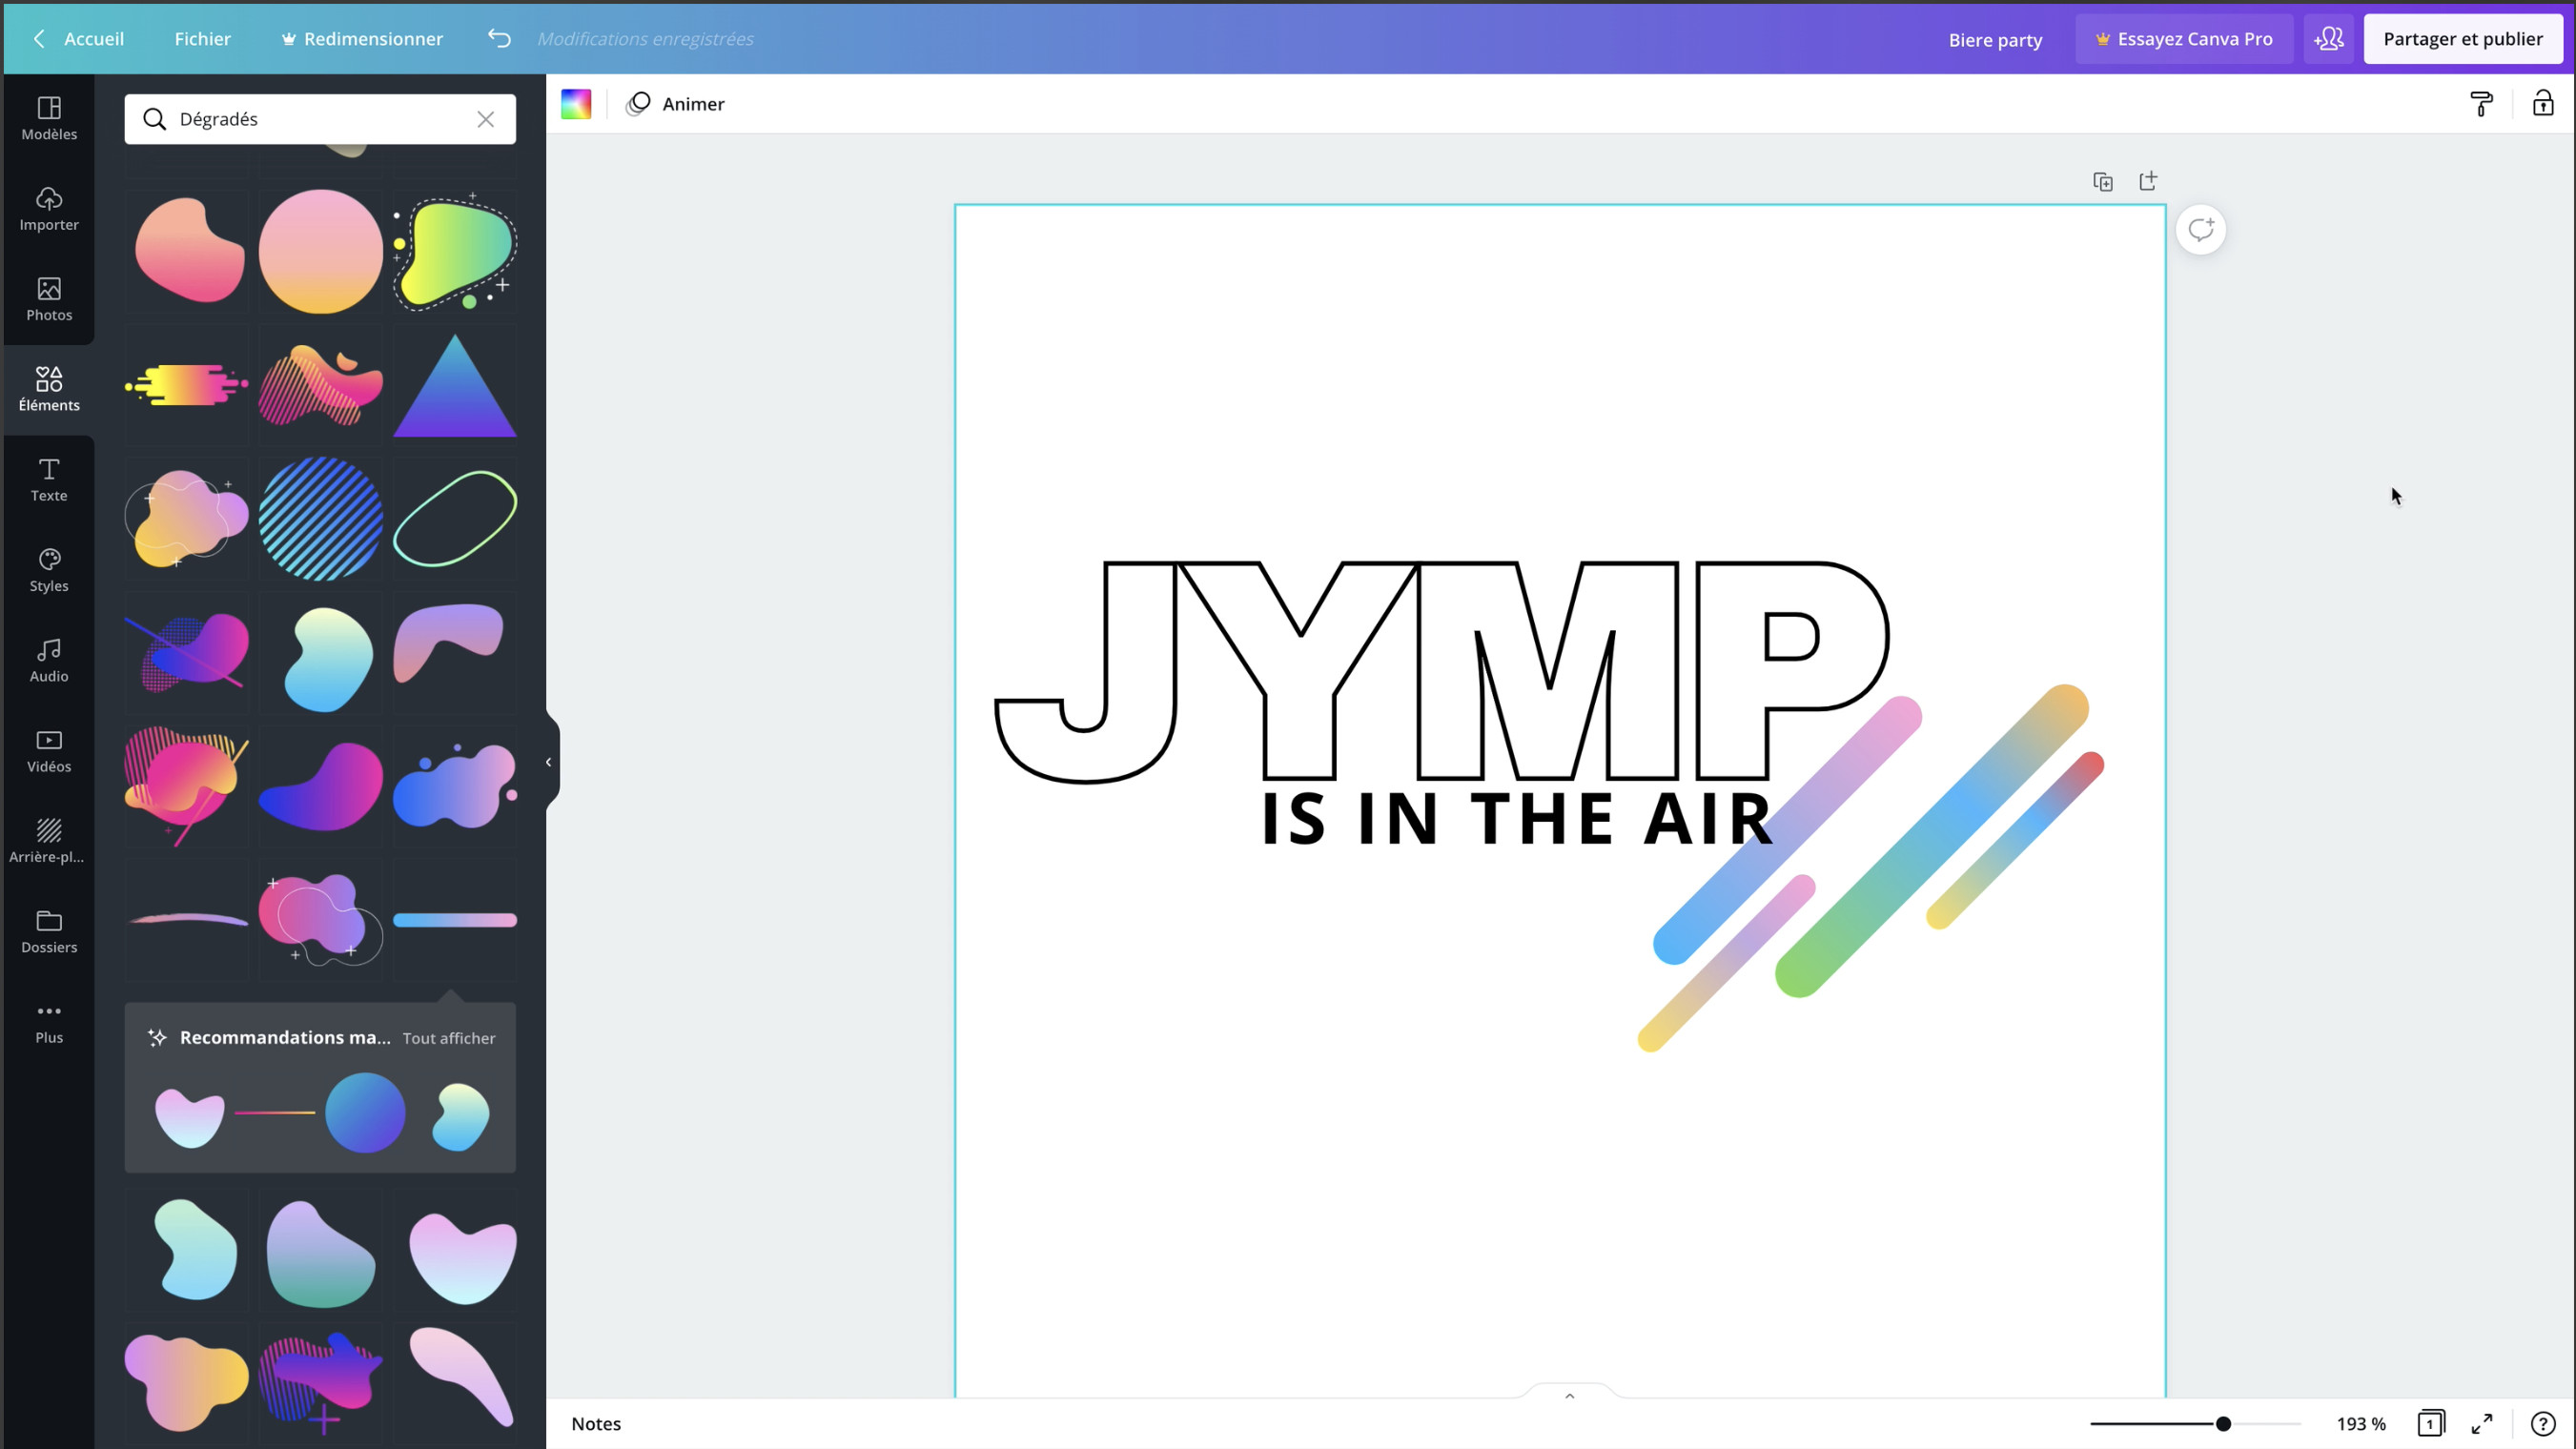Select the yellow-pink speed streak element
2576x1449 pixels.
pos(187,385)
